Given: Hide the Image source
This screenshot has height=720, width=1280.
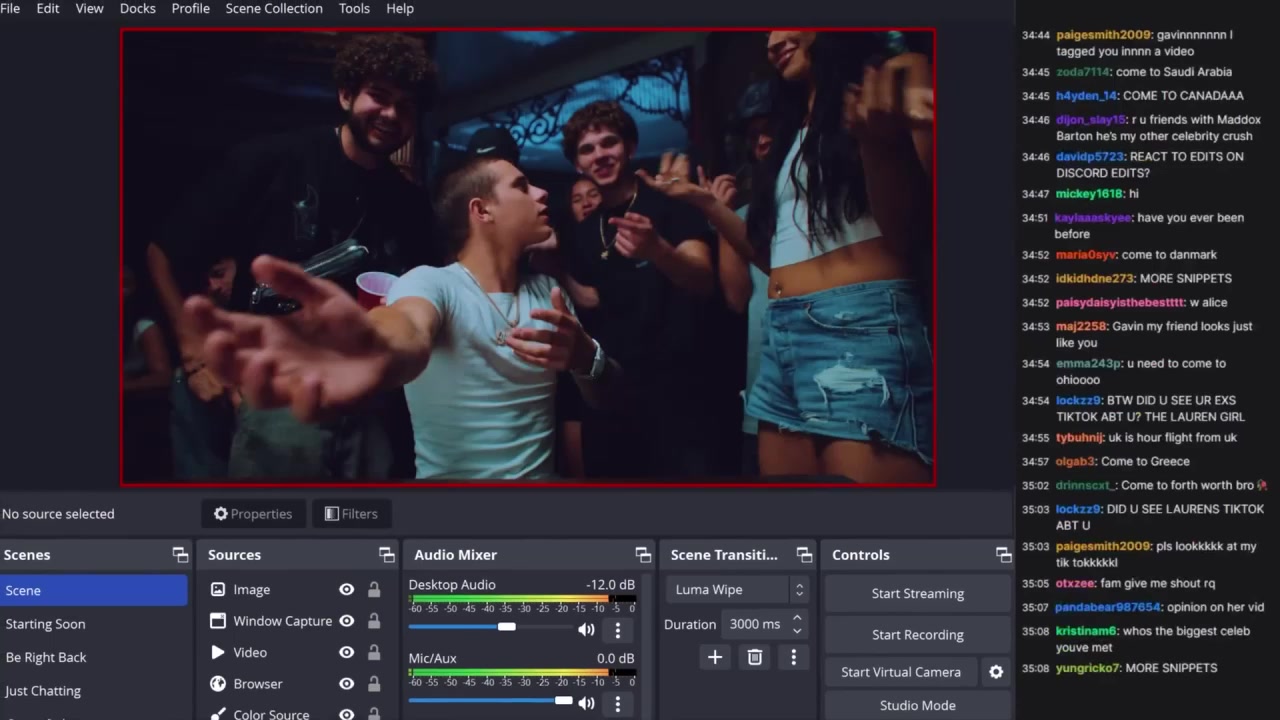Looking at the screenshot, I should 346,590.
